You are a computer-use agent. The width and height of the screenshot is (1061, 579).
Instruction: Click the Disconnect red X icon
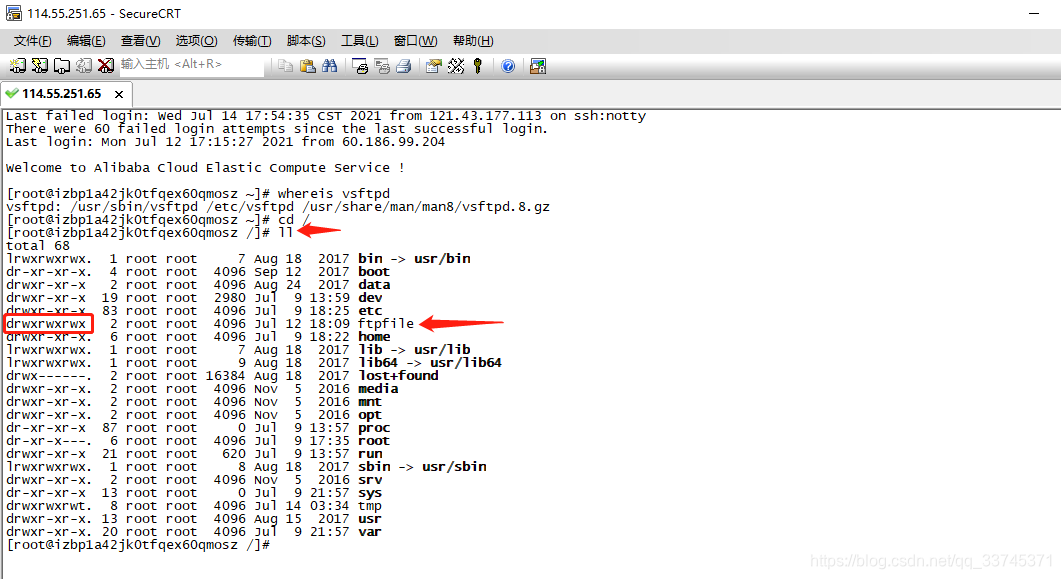click(106, 66)
